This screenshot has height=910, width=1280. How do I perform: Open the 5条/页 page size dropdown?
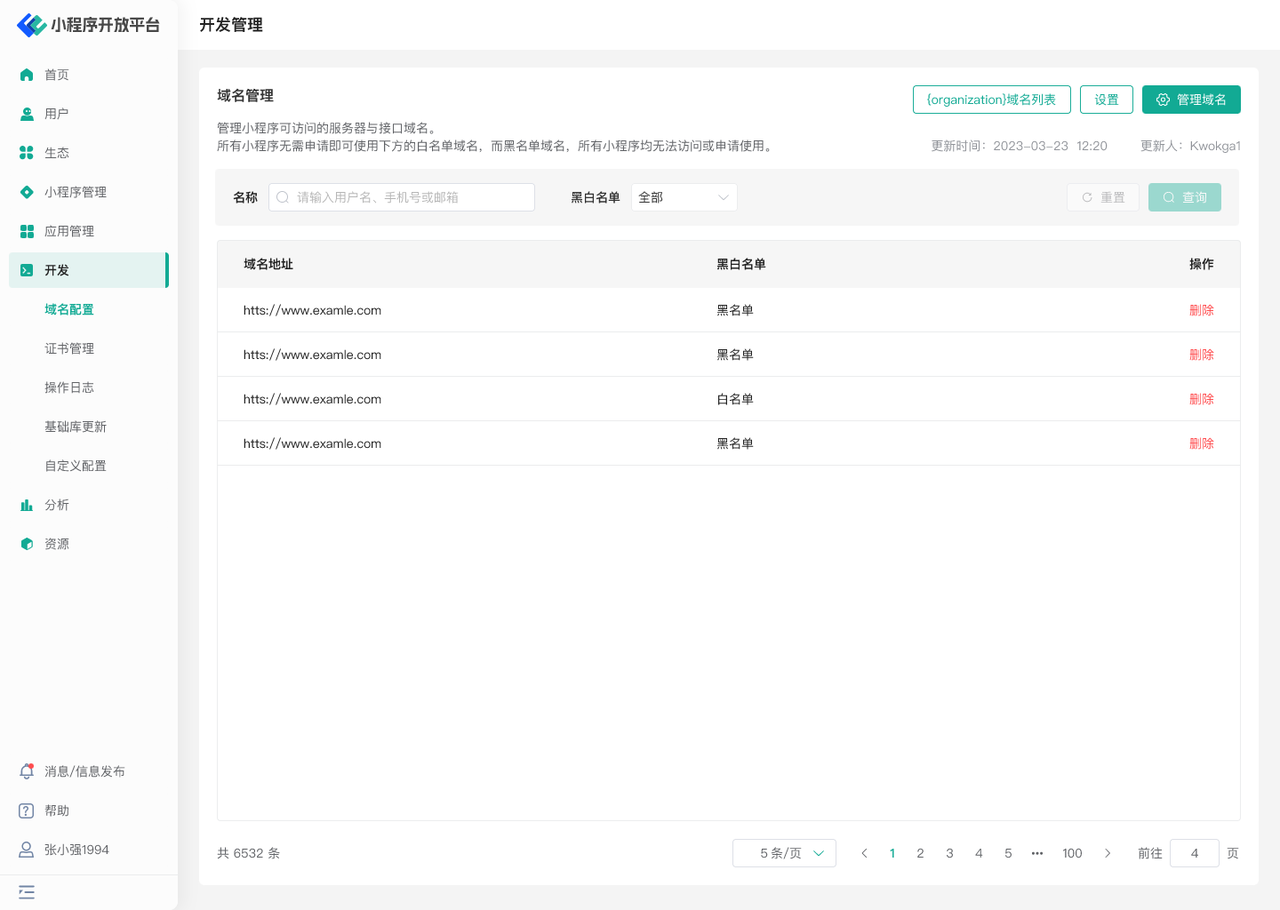tap(784, 853)
